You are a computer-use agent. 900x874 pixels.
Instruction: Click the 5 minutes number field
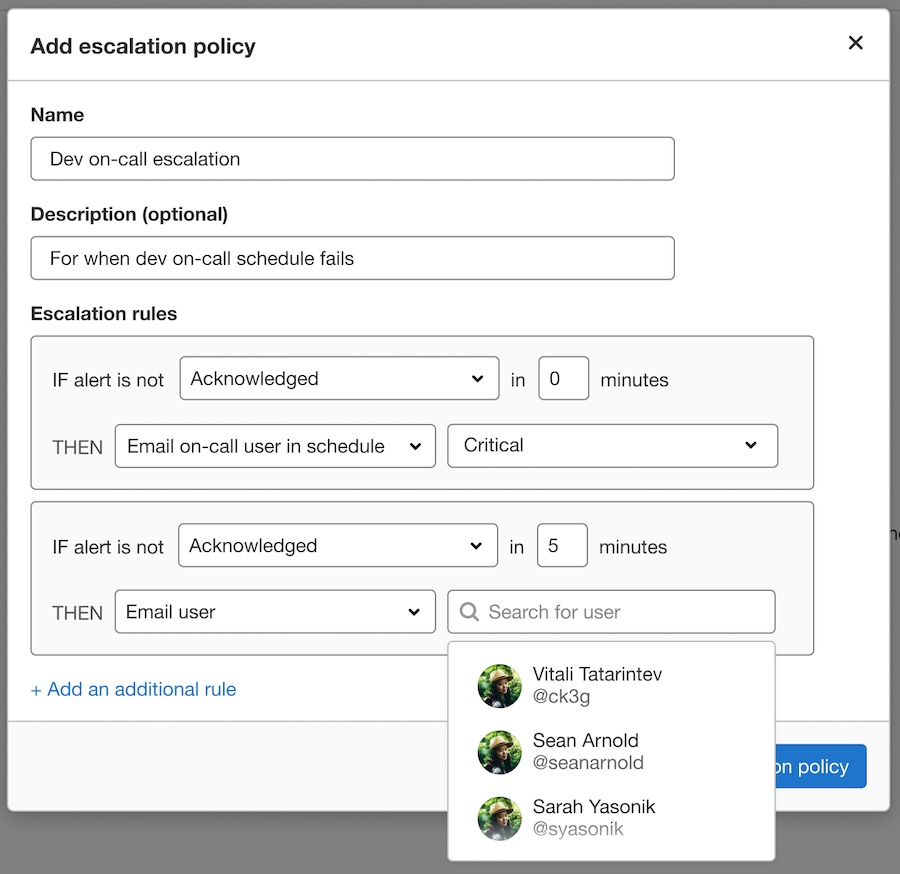[x=562, y=545]
